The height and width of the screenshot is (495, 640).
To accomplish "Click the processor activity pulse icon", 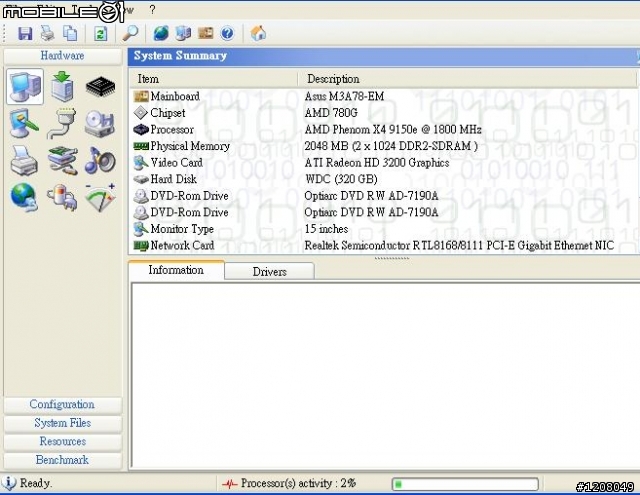I will [x=230, y=484].
